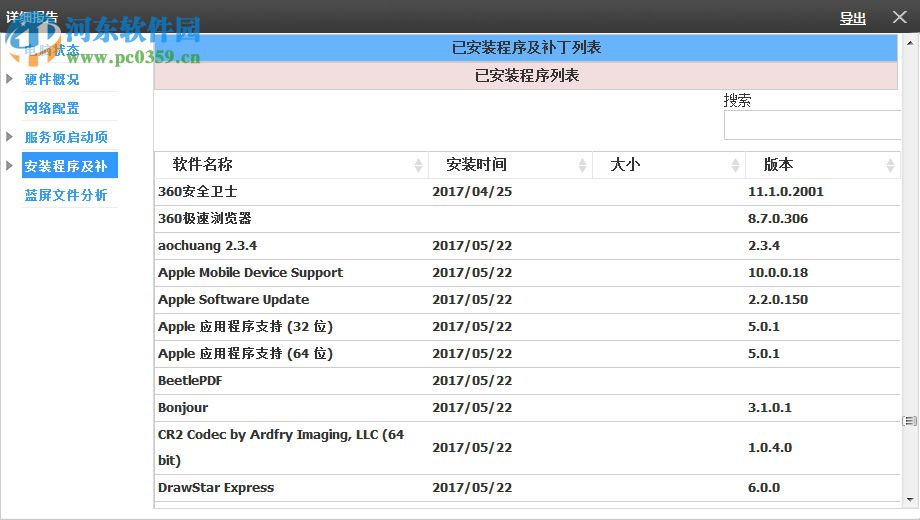Screen dimensions: 920x520
Task: Sort by 软件名称 column arrows
Action: [418, 166]
